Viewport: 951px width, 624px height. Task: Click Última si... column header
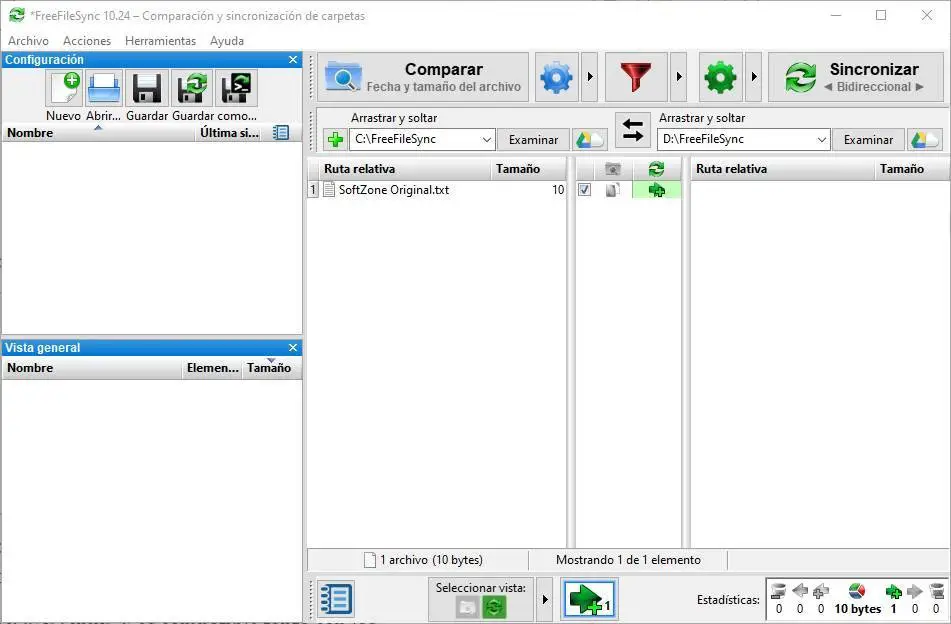point(230,133)
